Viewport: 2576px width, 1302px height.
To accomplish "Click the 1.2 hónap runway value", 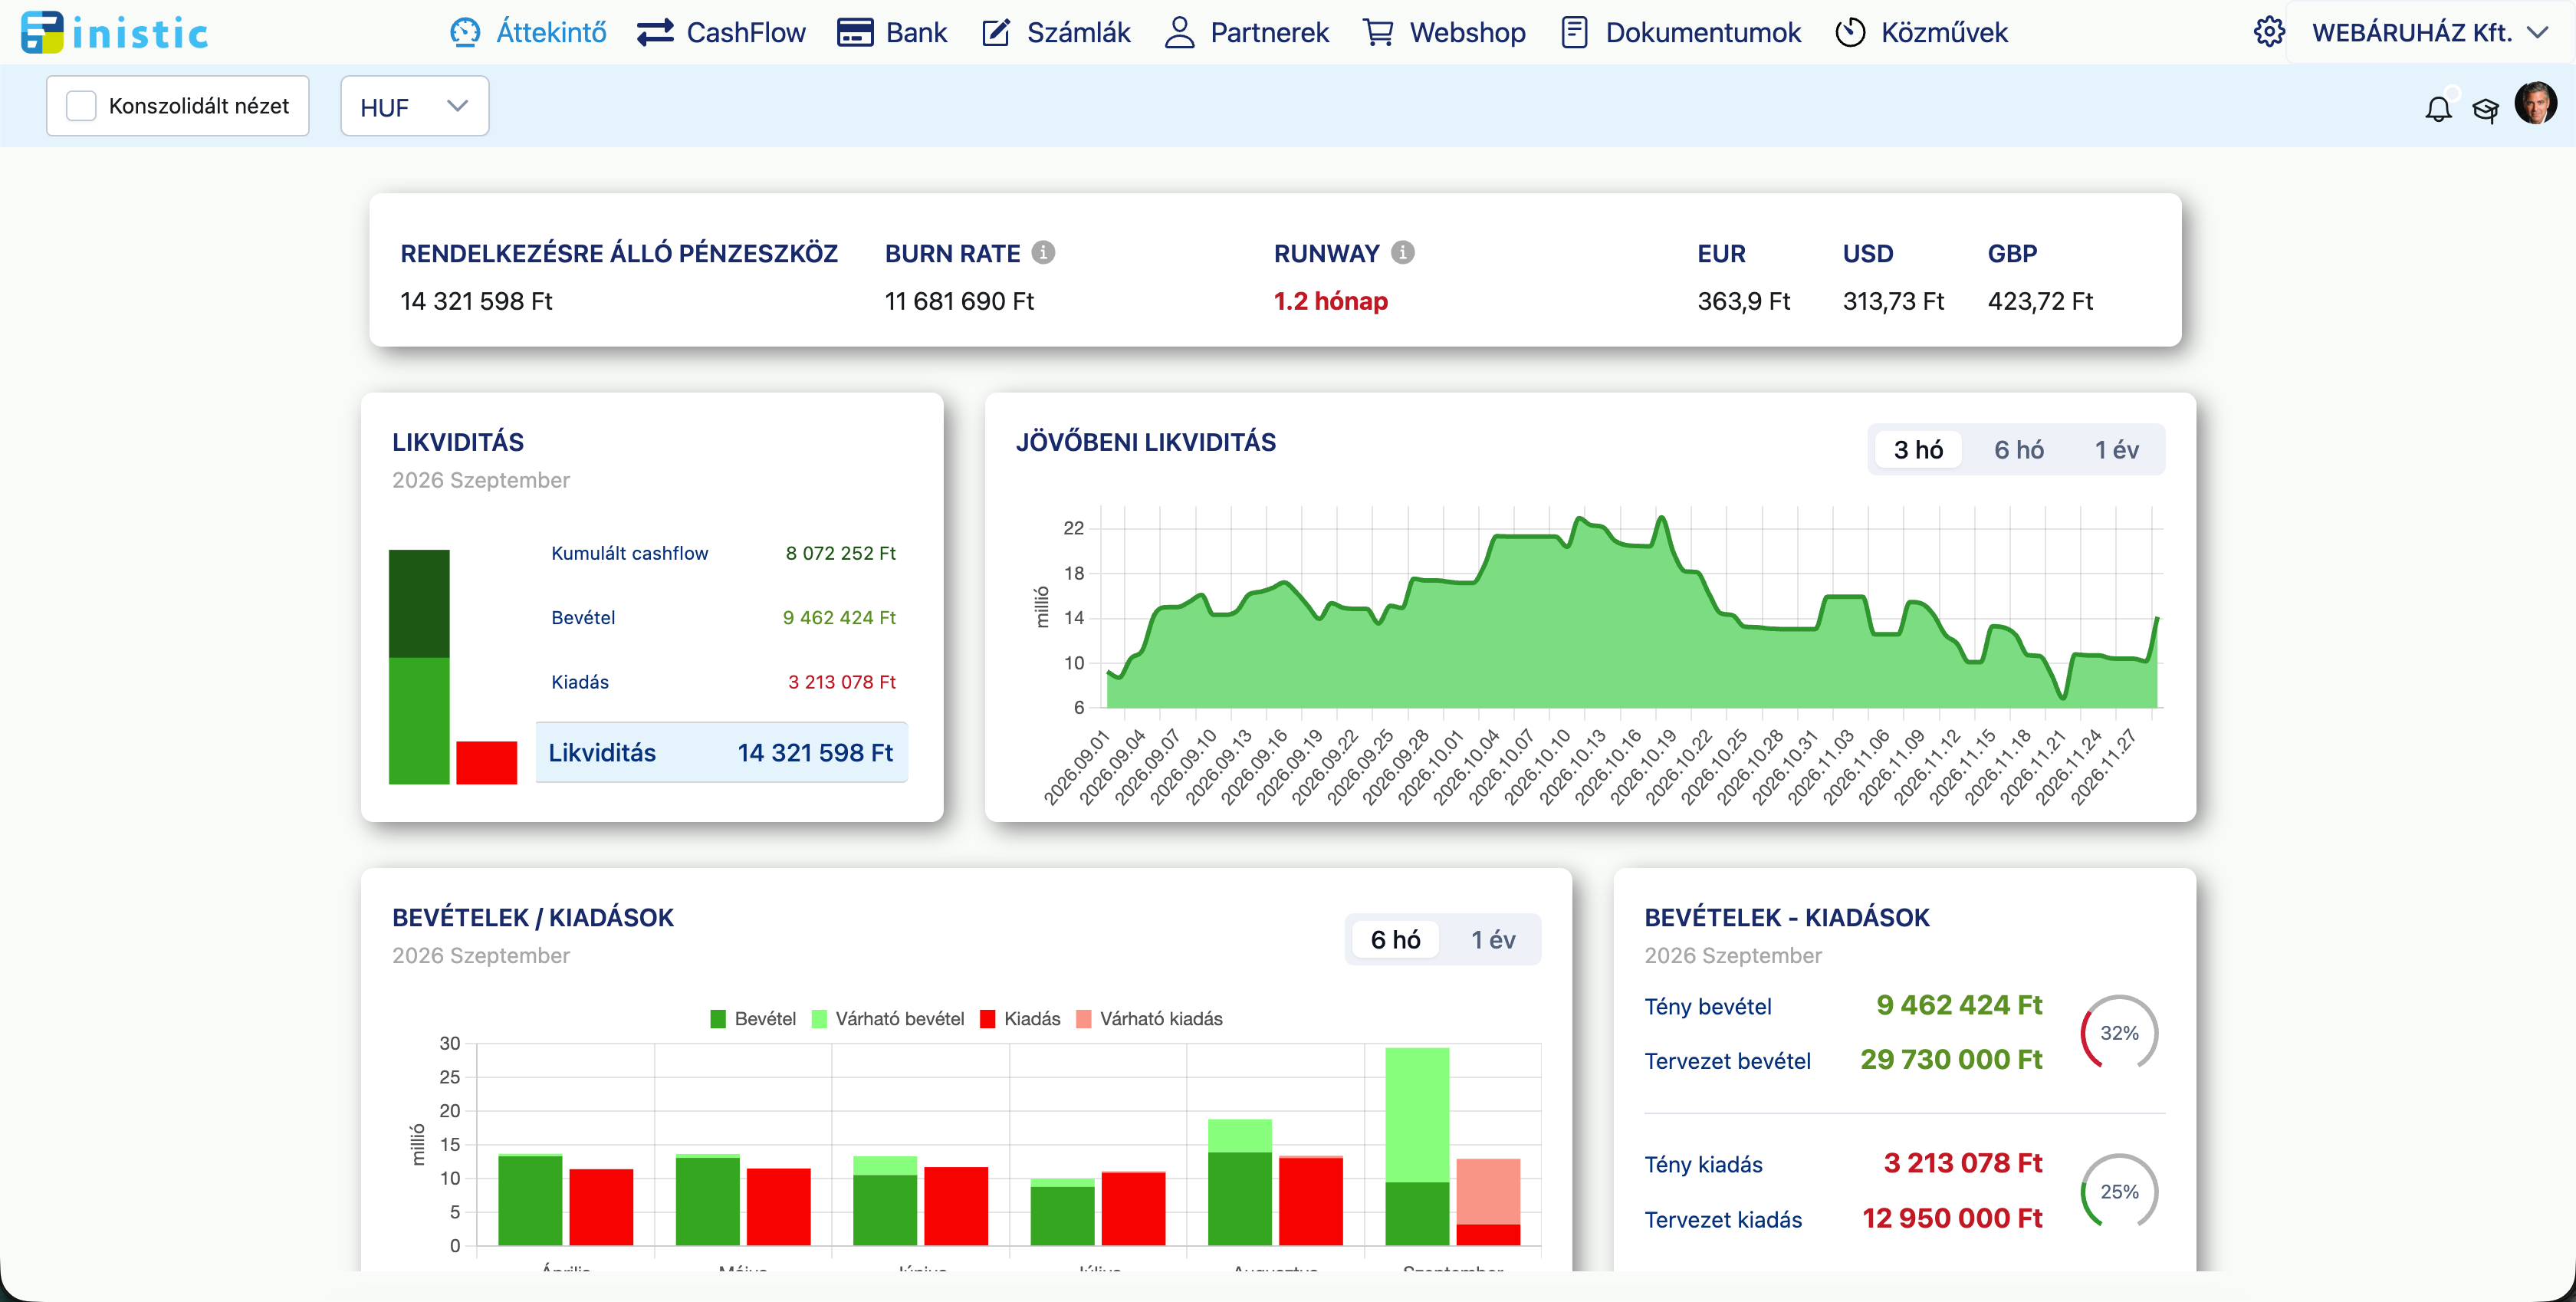I will [1330, 301].
